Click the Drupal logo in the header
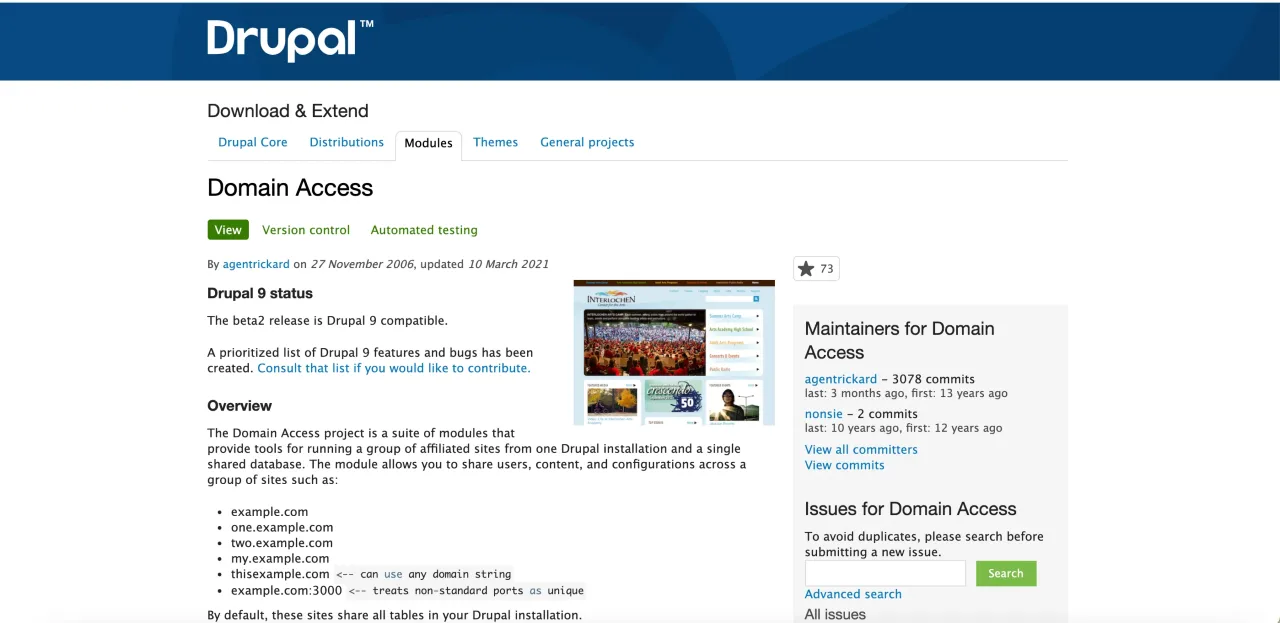Image resolution: width=1280 pixels, height=623 pixels. pos(290,40)
